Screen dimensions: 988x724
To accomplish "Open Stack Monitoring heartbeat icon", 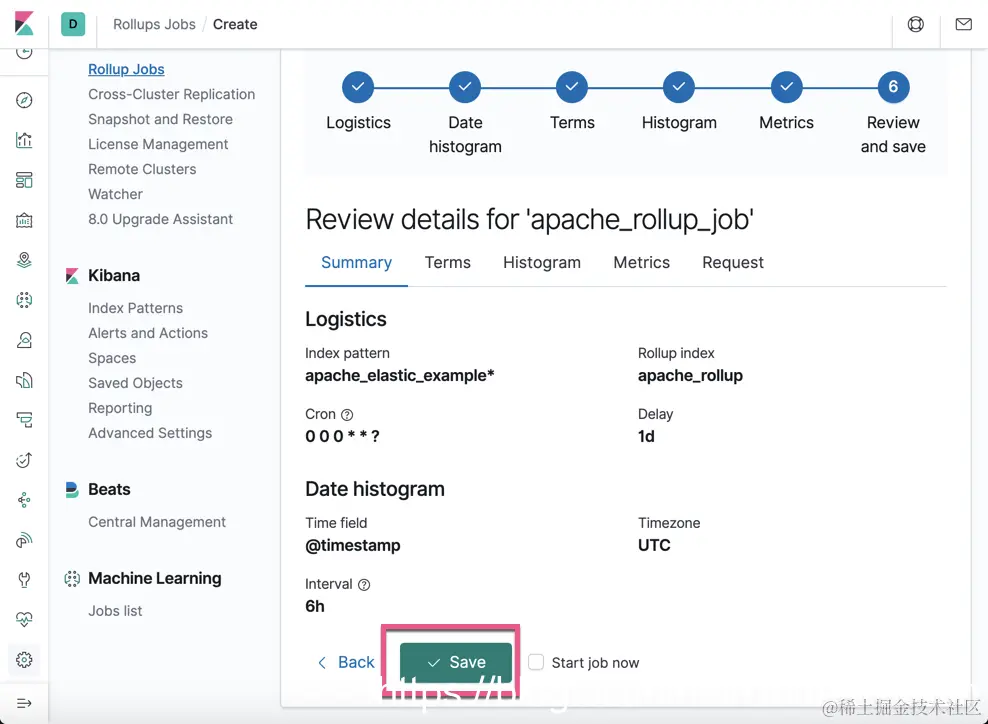I will pos(24,619).
